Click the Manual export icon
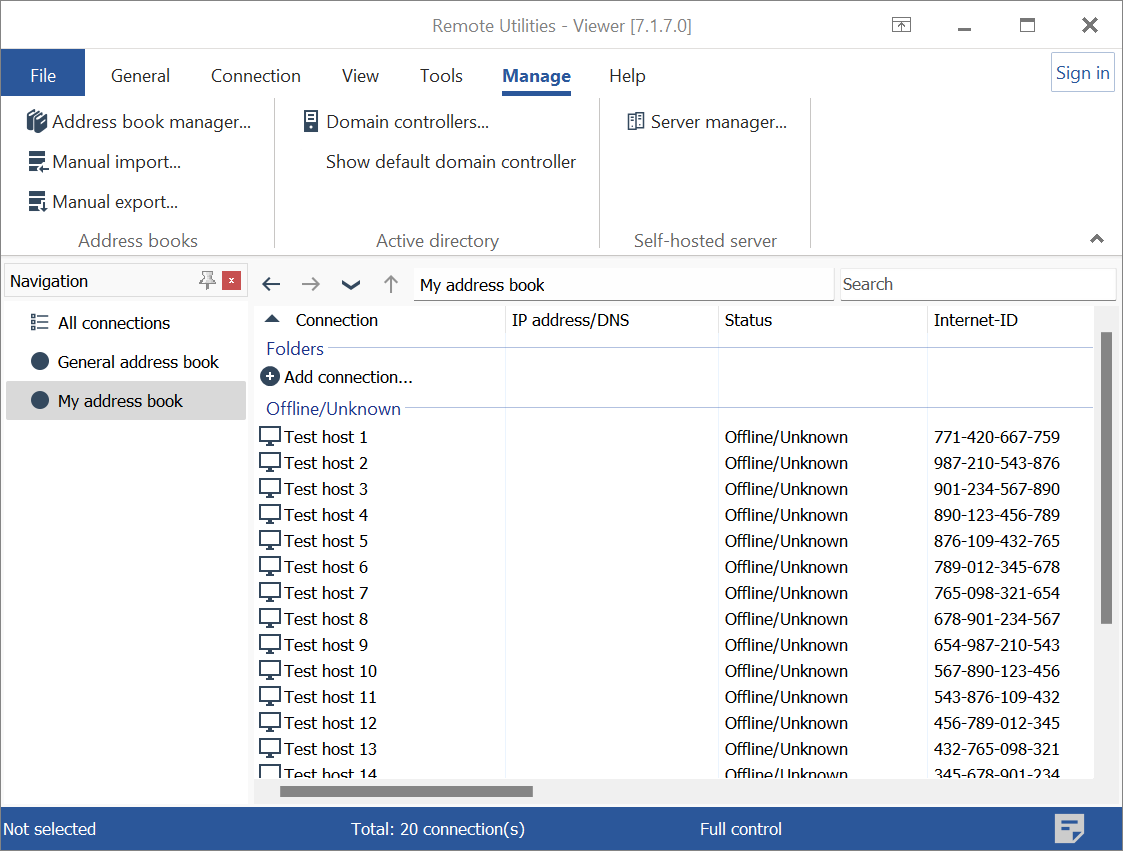 pyautogui.click(x=37, y=202)
